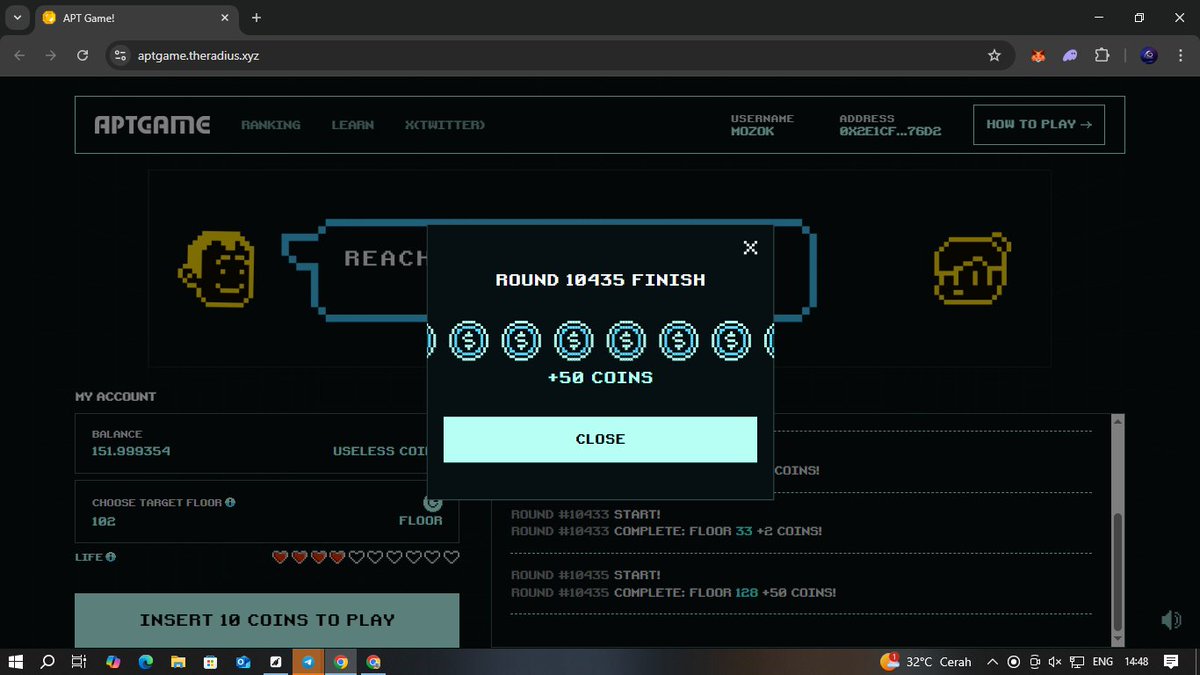This screenshot has height=675, width=1200.
Task: Toggle the bookmark star in the address bar
Action: point(995,56)
